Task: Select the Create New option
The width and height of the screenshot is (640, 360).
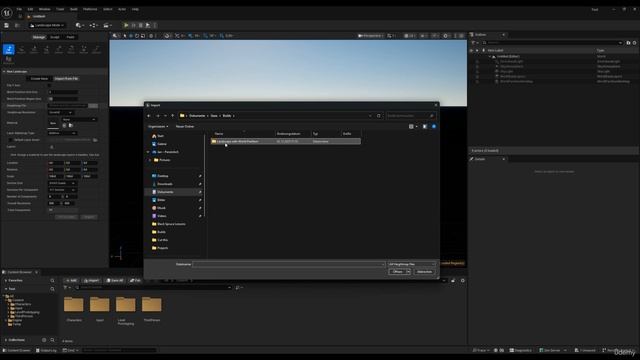Action: coord(39,78)
